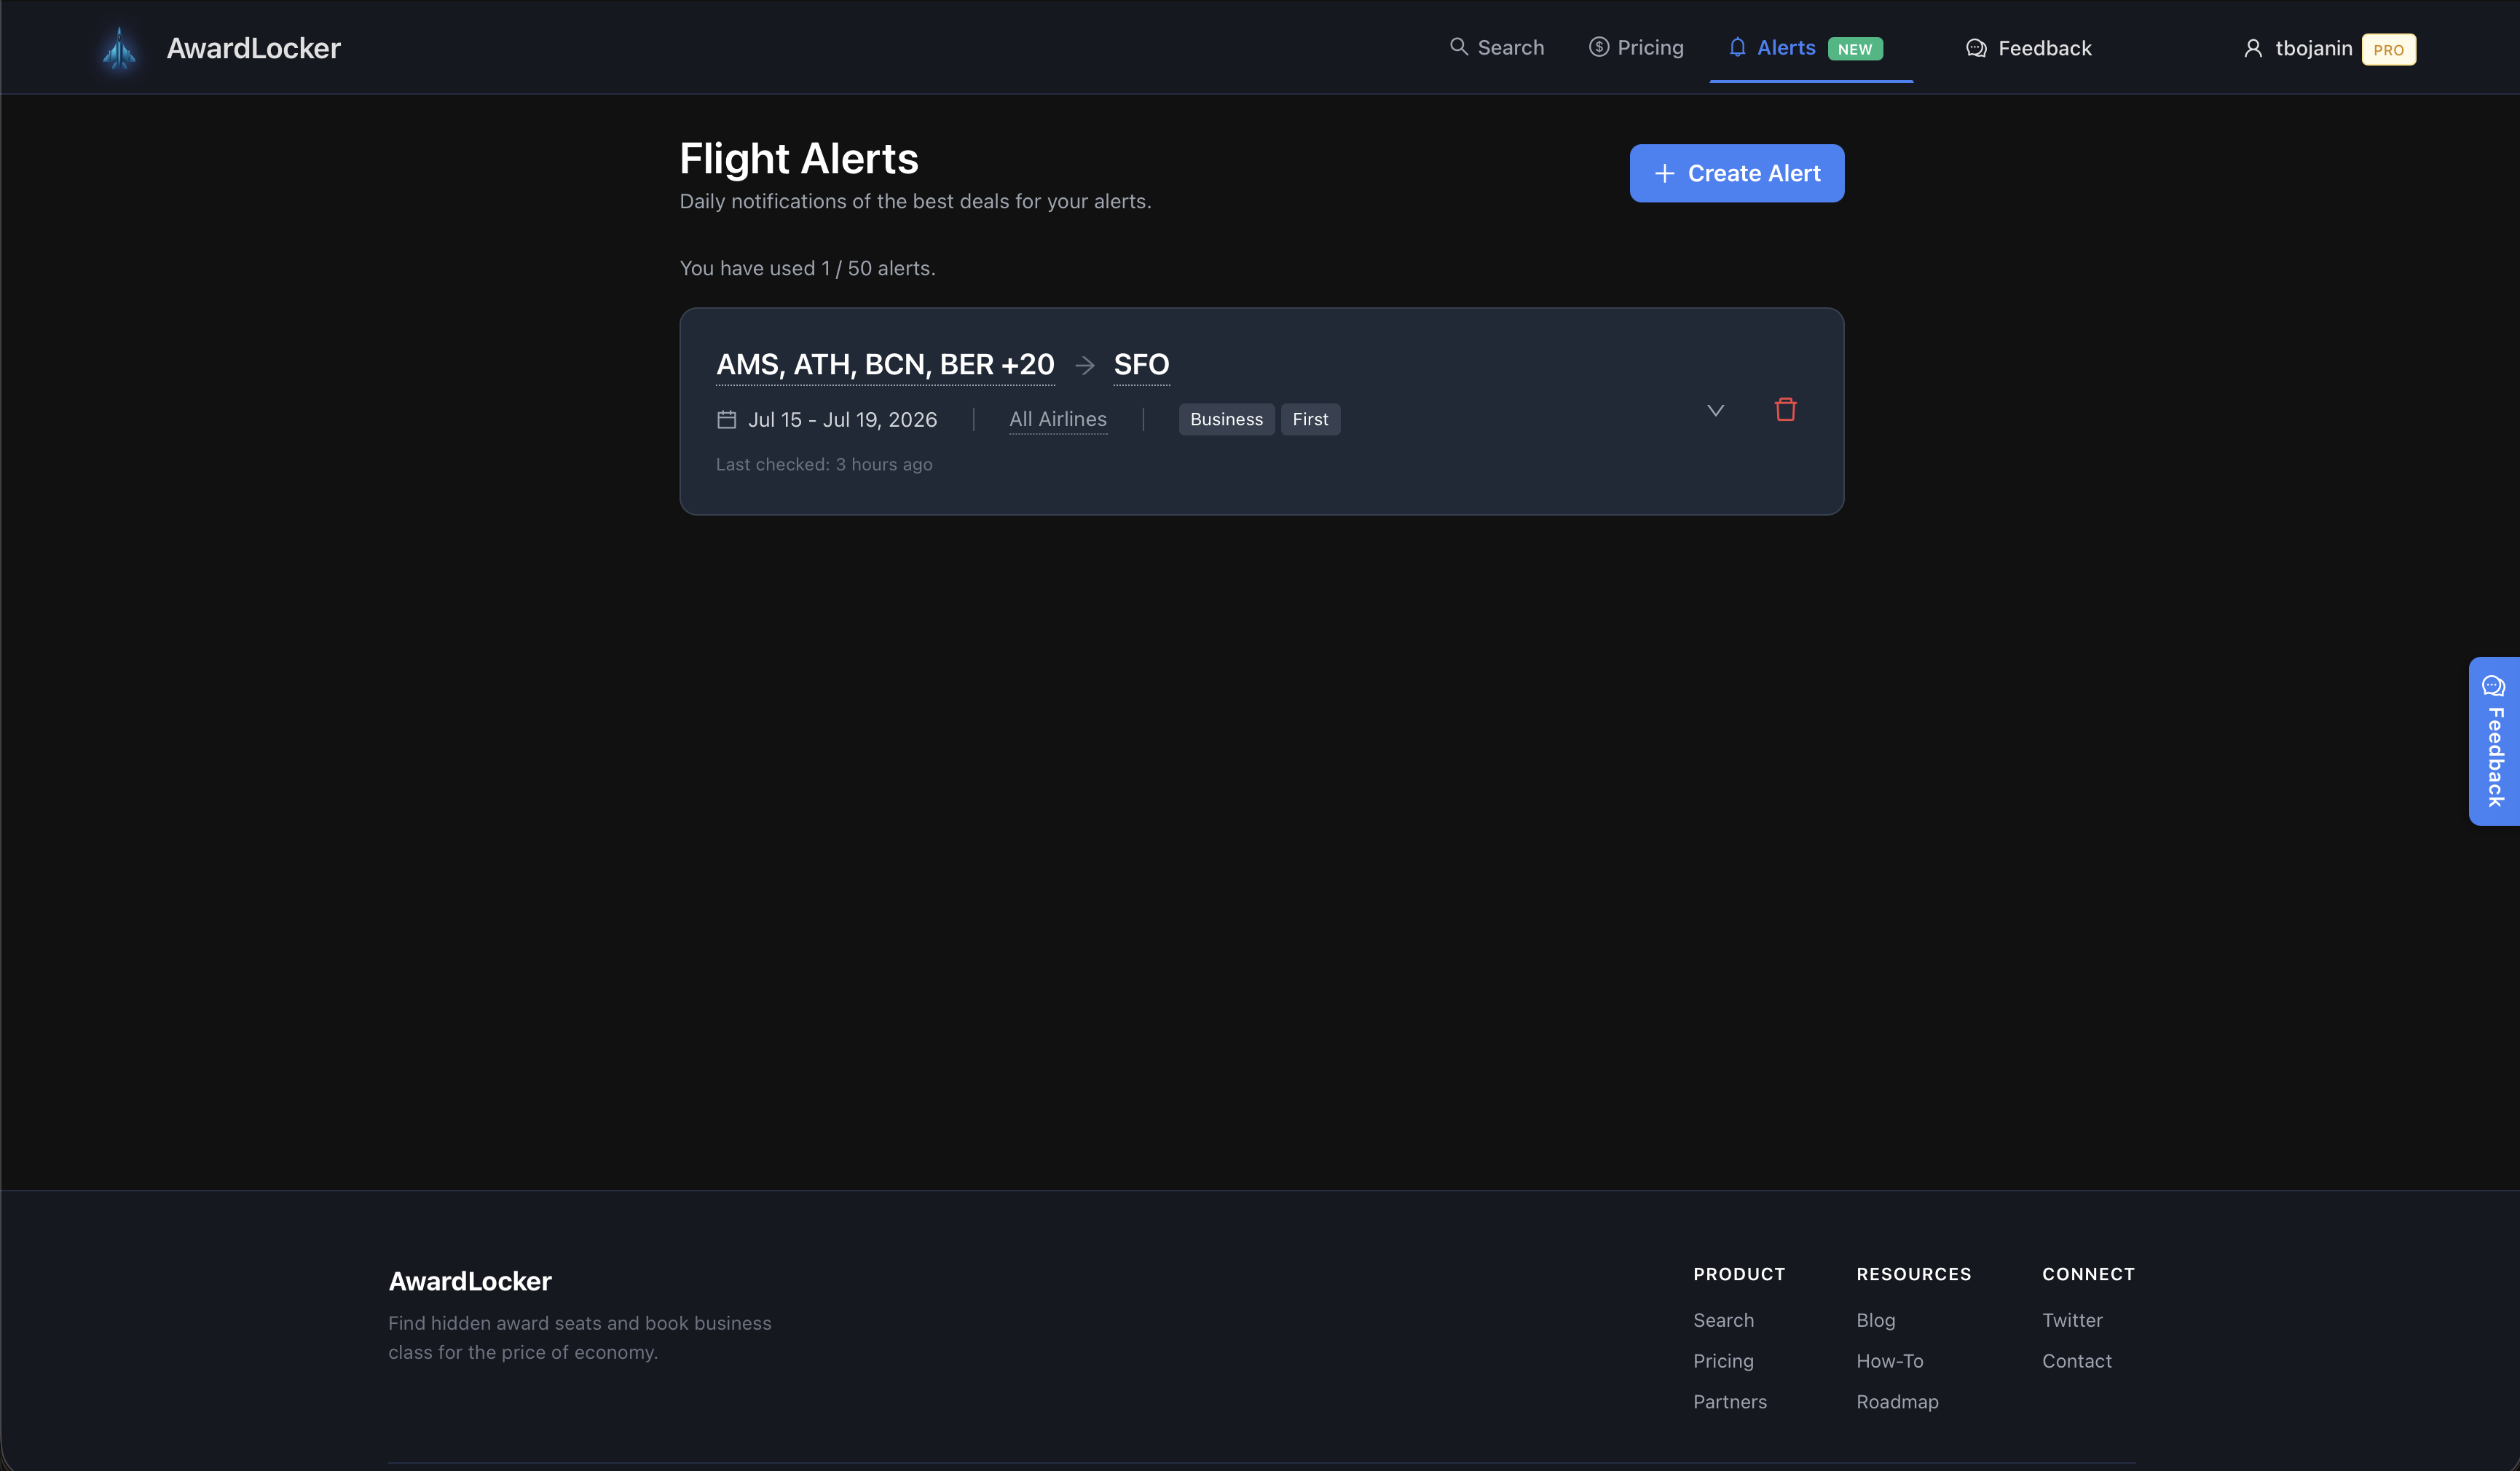Open Feedback from the top navigation
The height and width of the screenshot is (1471, 2520).
tap(2044, 49)
